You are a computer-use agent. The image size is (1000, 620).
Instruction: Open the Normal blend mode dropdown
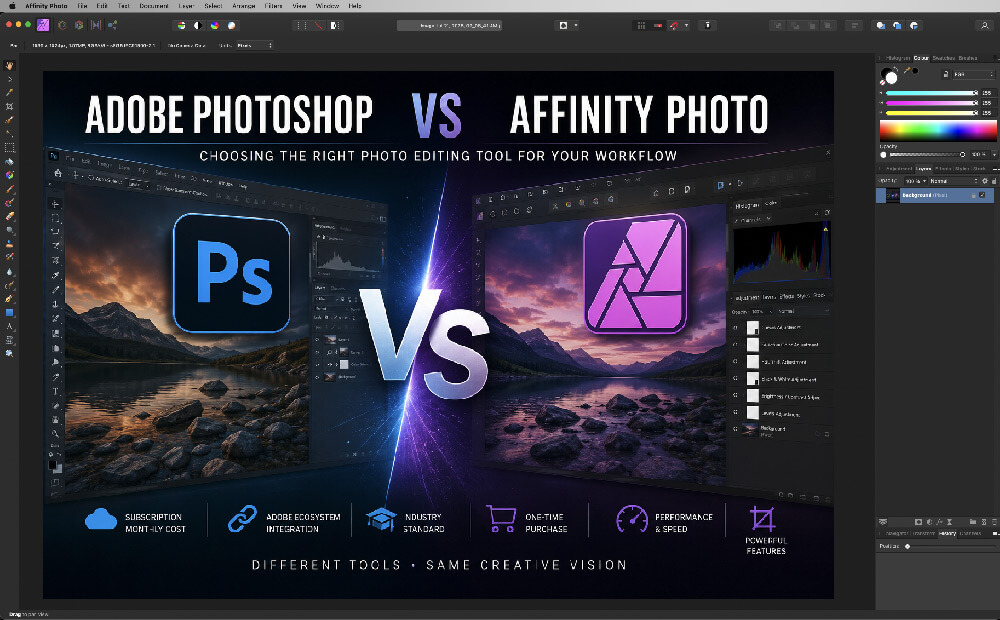(x=953, y=181)
